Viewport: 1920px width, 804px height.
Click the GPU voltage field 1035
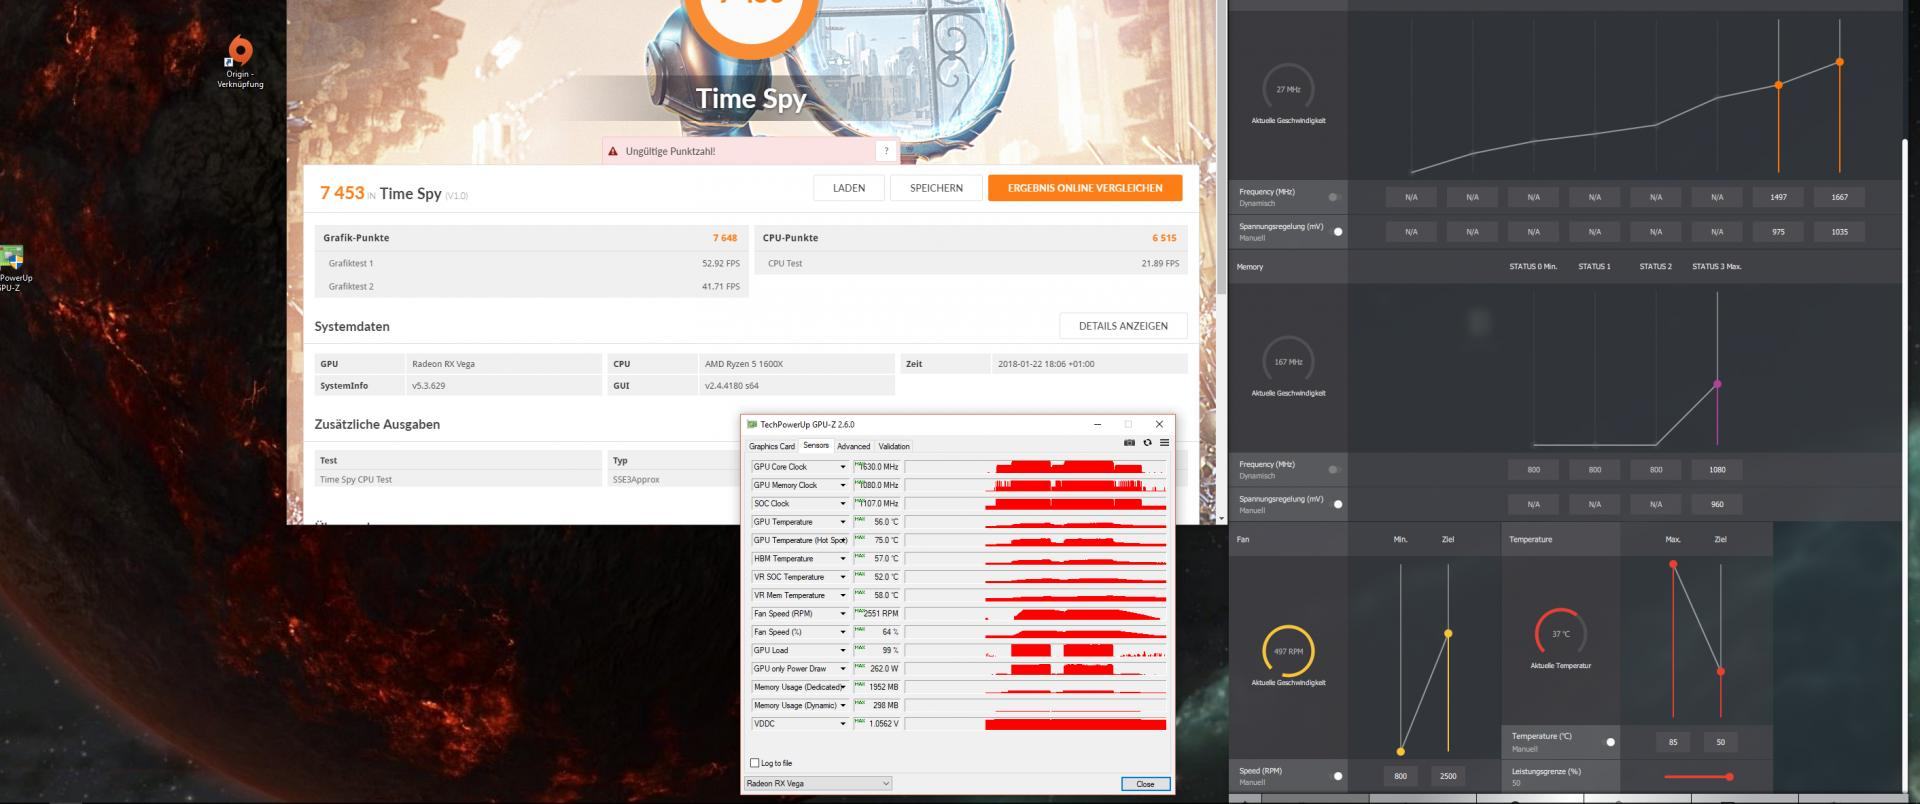click(1839, 232)
